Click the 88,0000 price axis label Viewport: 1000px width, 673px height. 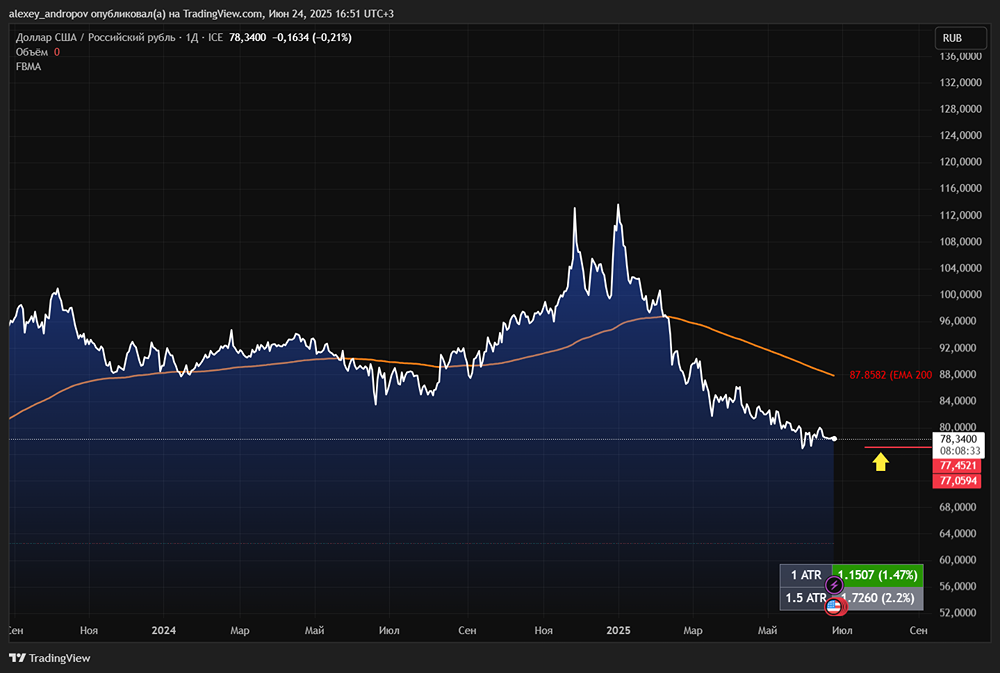[x=958, y=374]
